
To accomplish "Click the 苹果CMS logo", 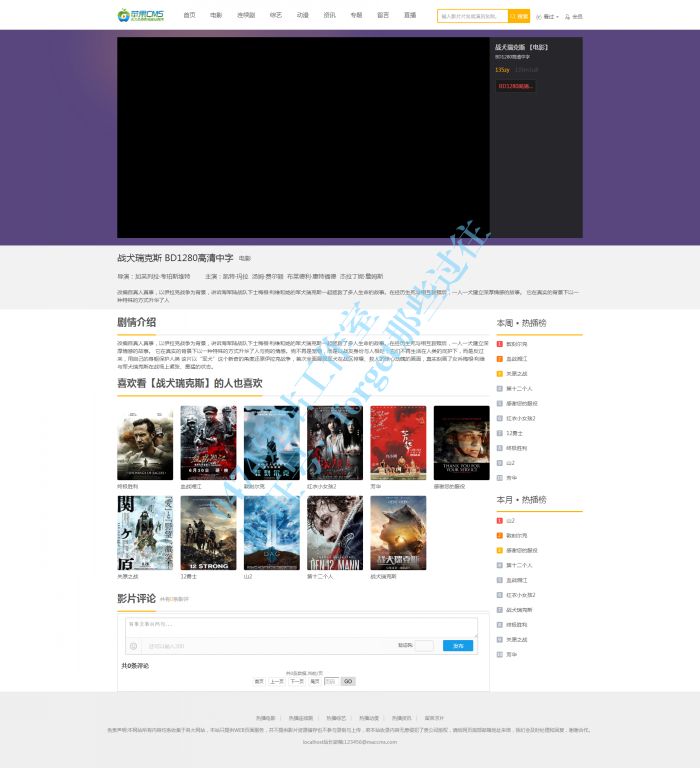I will click(141, 15).
